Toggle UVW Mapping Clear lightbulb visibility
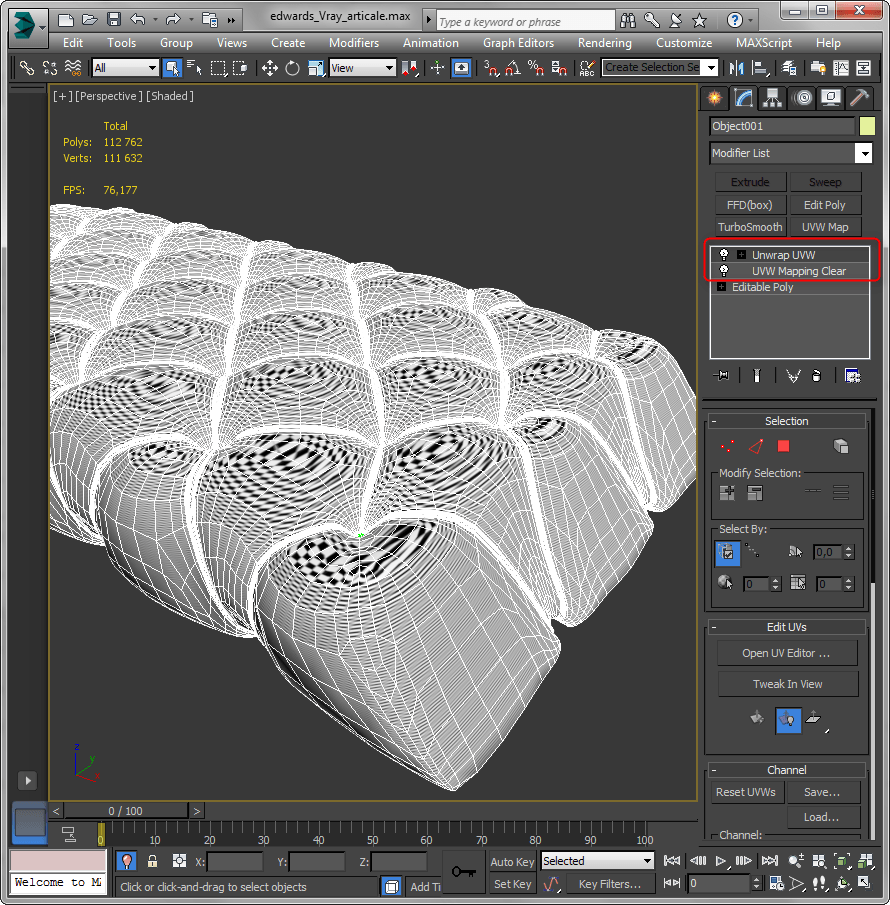890x905 pixels. click(x=723, y=271)
